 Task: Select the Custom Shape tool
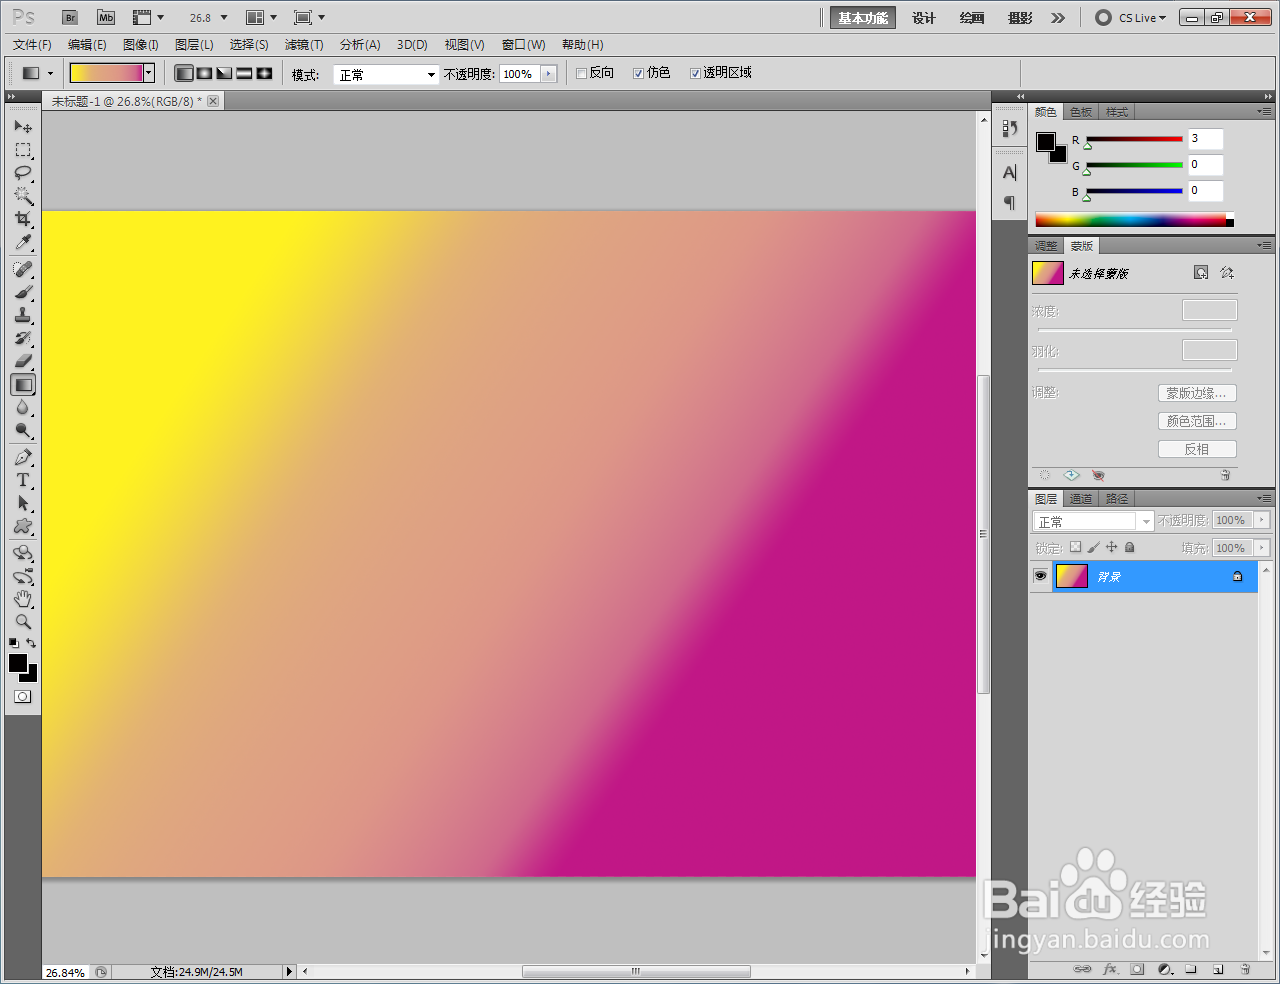(23, 527)
